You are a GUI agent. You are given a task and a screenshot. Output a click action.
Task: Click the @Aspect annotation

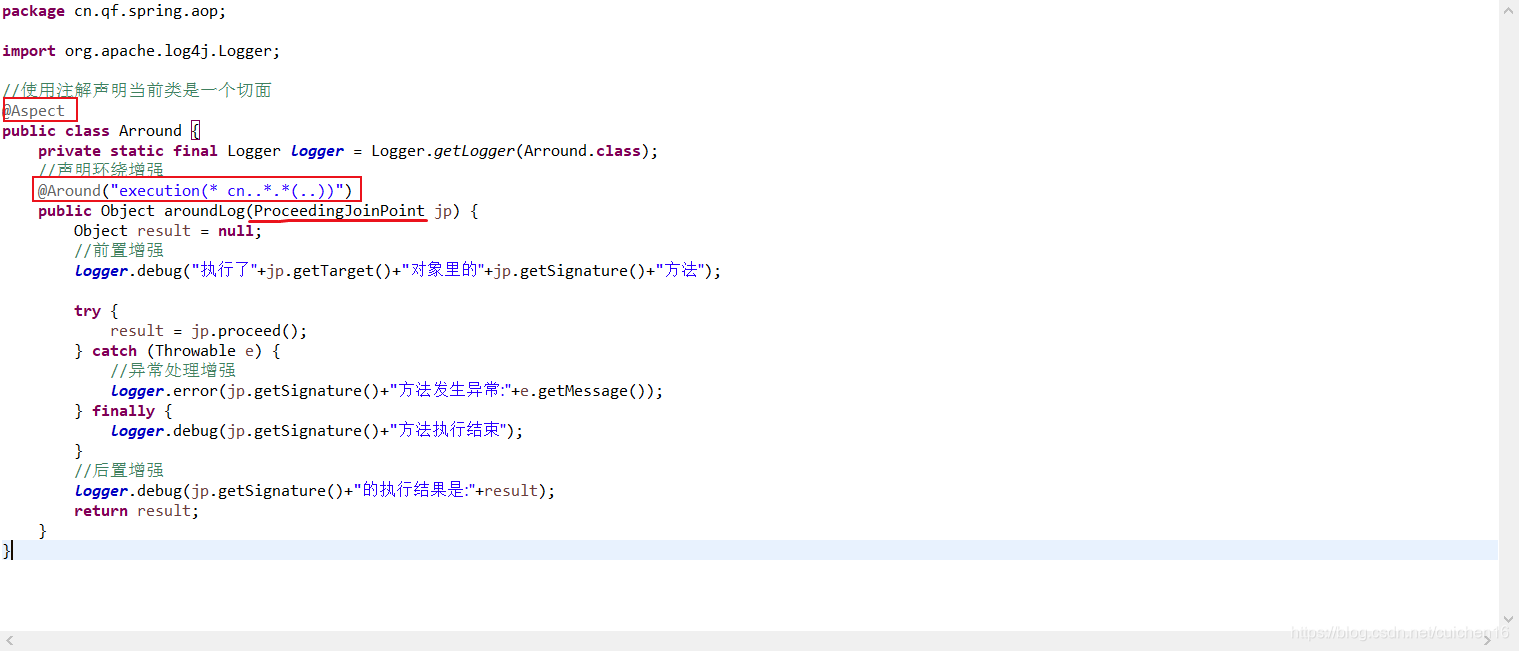click(x=34, y=111)
